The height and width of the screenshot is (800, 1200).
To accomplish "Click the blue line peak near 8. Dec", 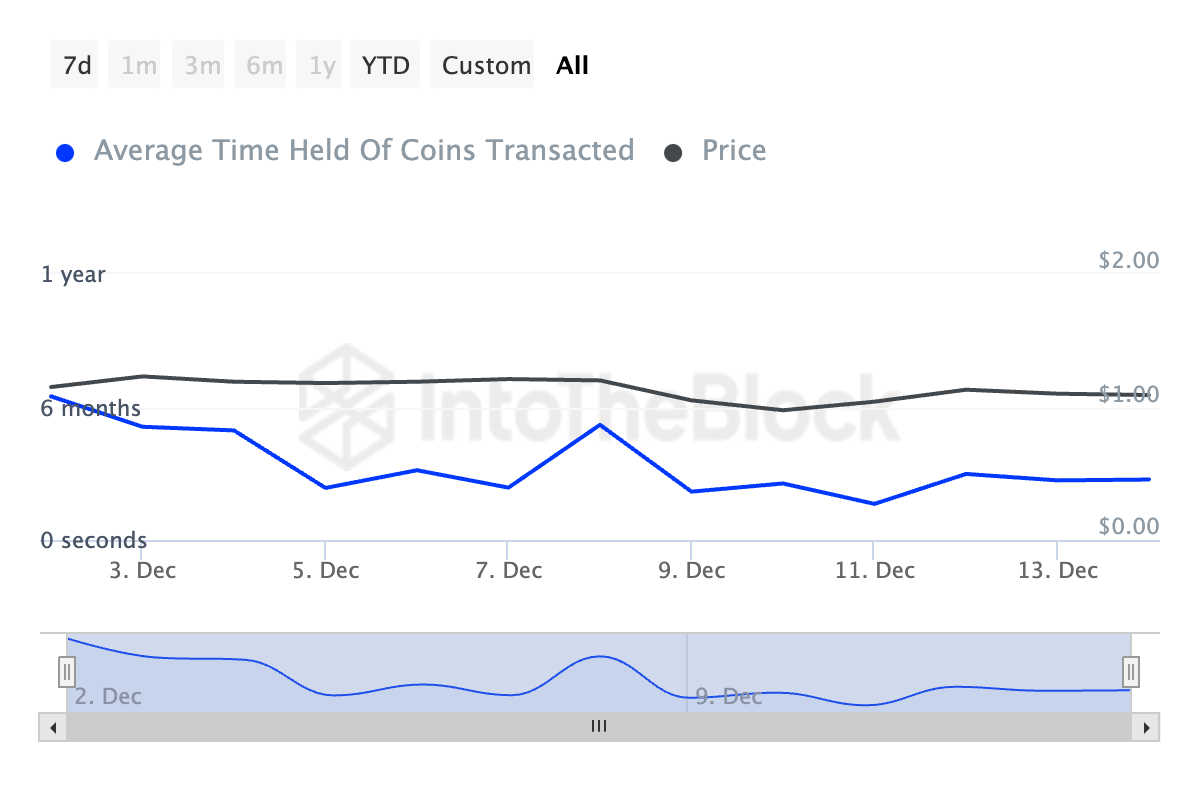I will point(600,426).
